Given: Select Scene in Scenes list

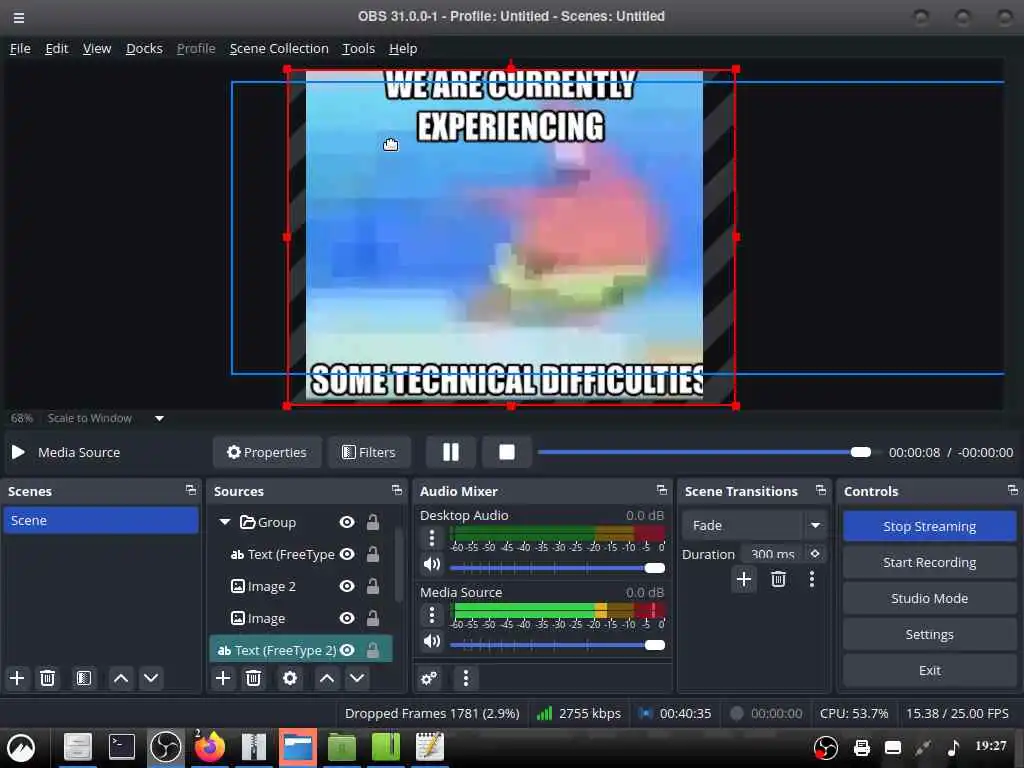Looking at the screenshot, I should (x=101, y=520).
